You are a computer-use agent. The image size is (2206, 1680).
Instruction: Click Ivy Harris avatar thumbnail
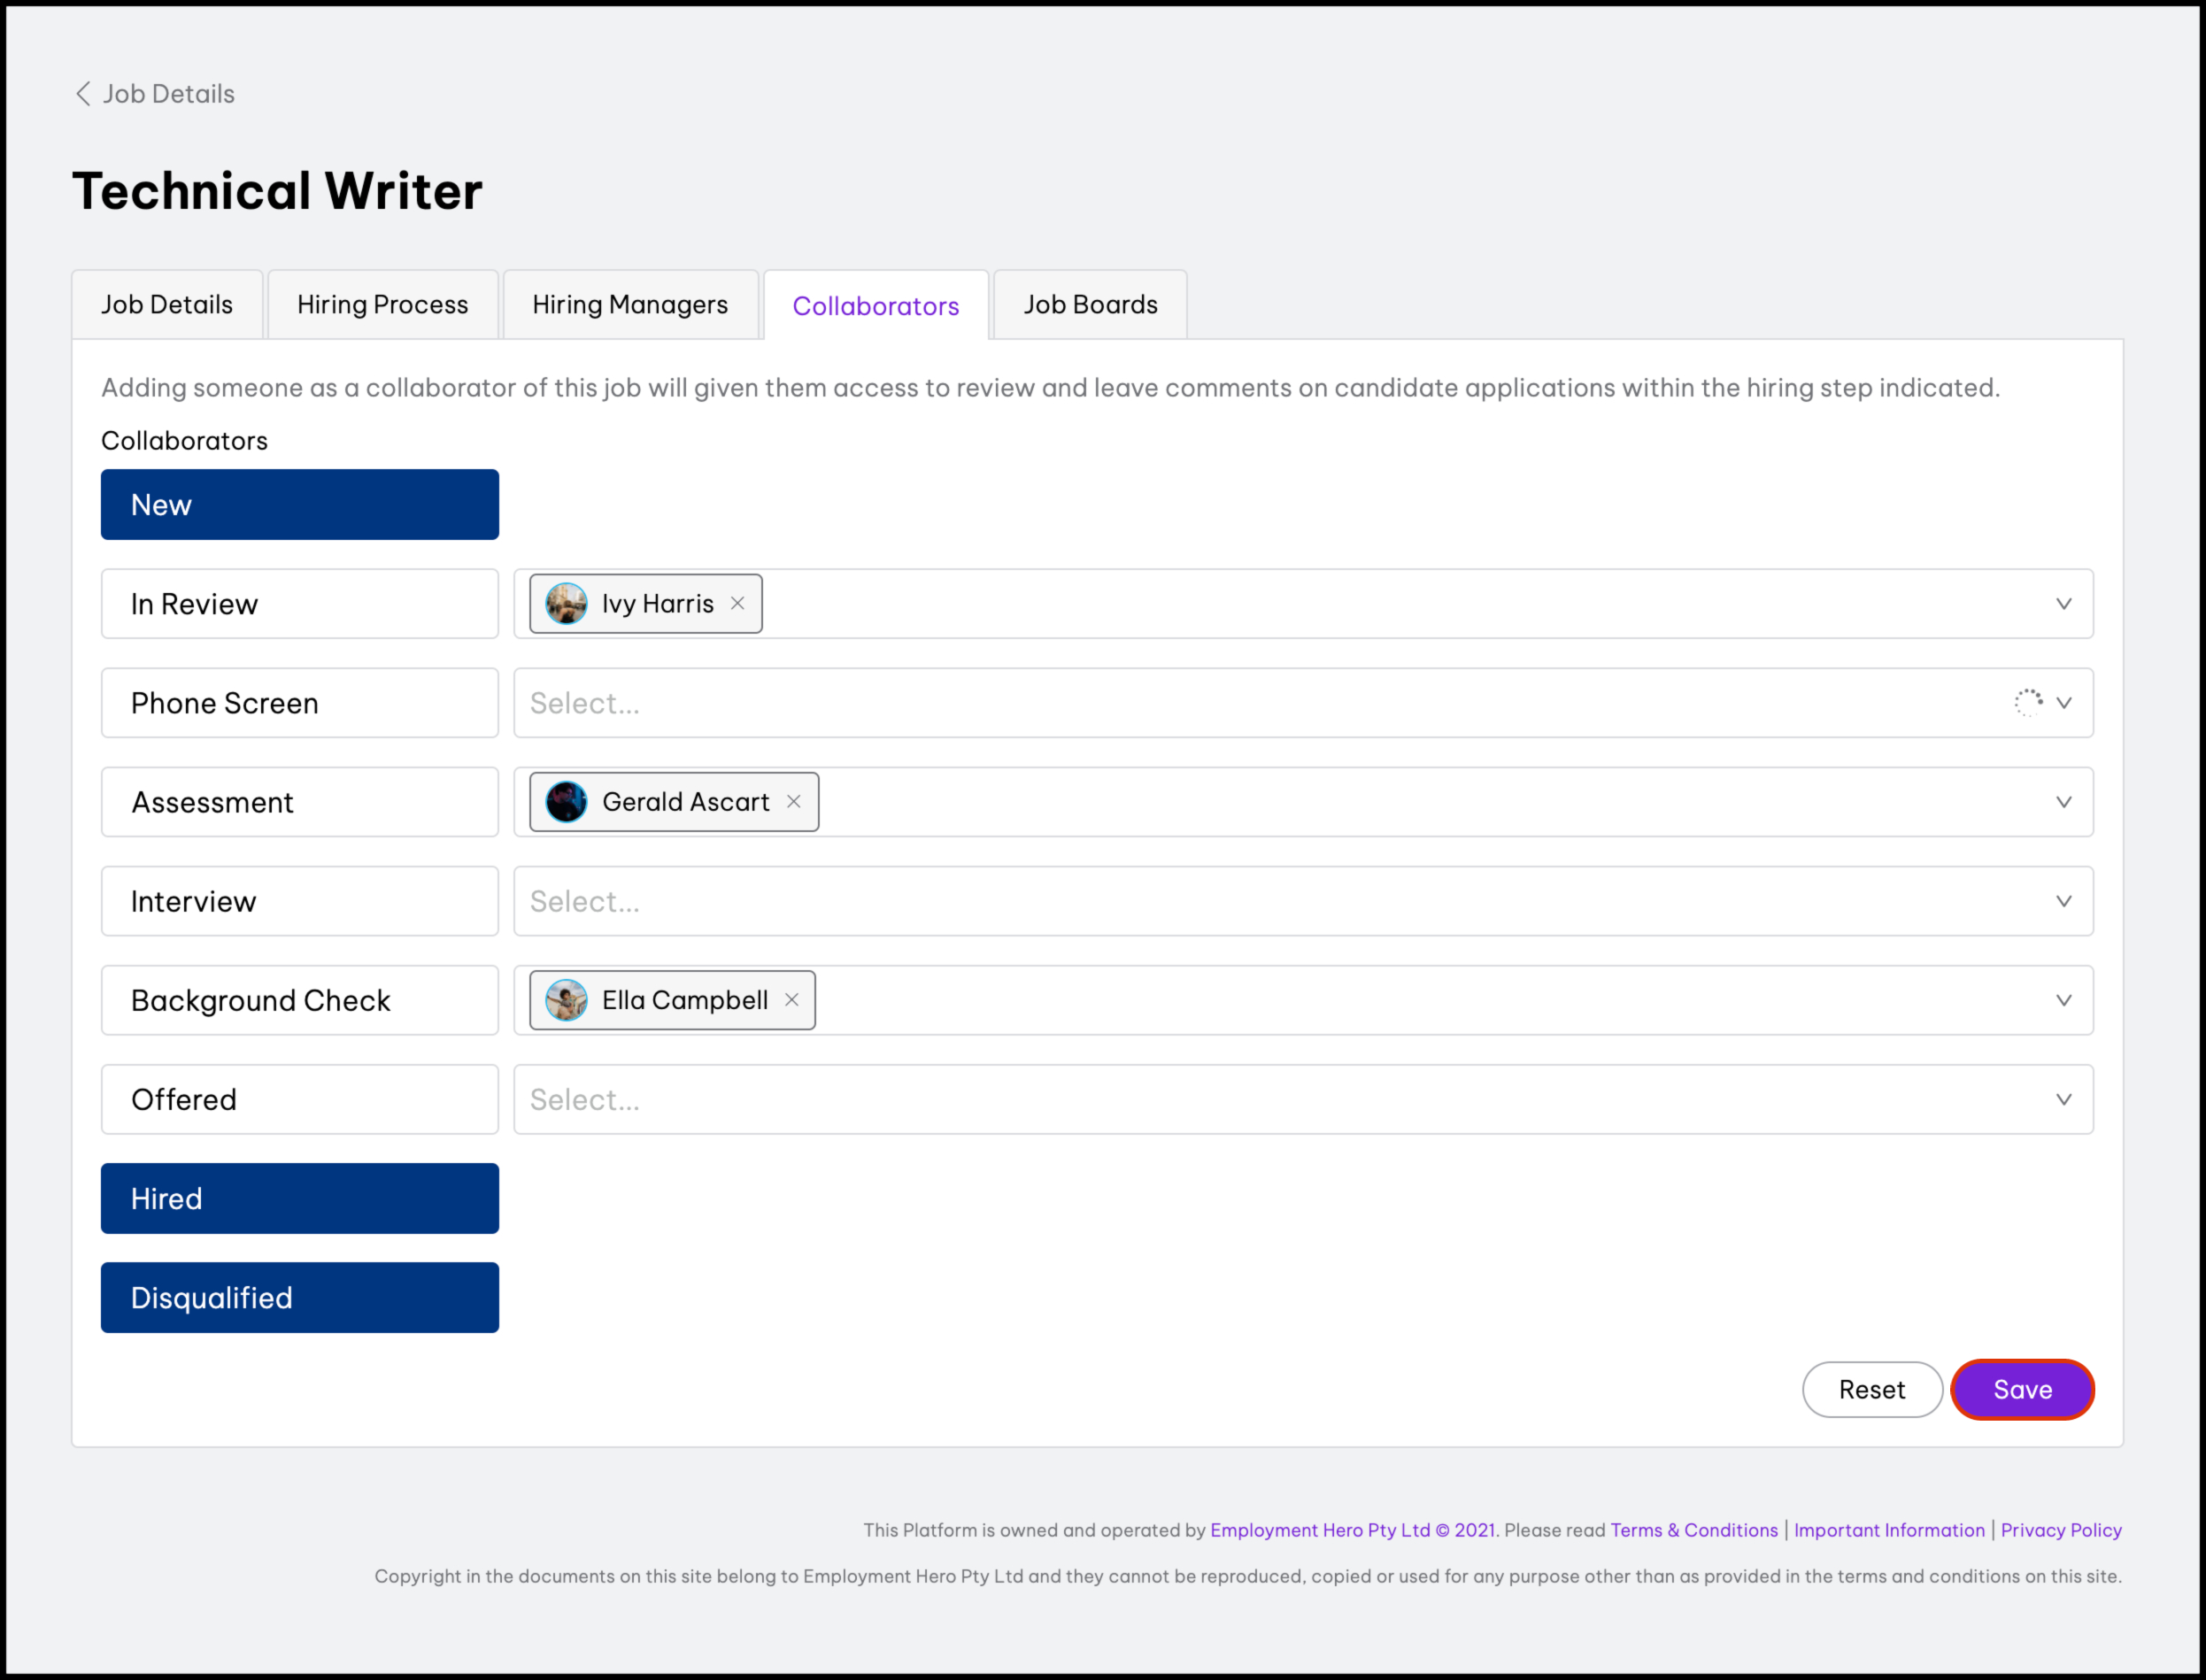point(566,604)
